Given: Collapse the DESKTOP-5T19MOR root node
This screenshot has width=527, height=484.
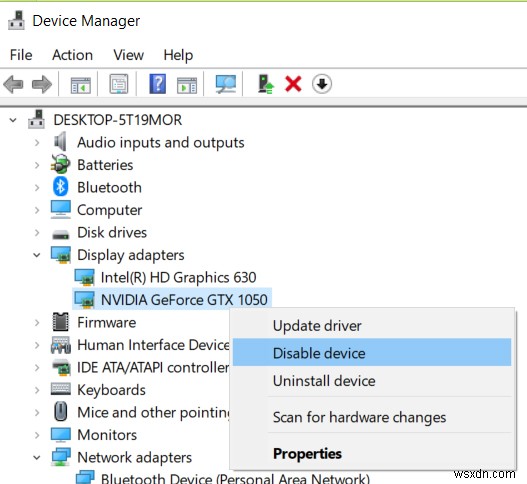Looking at the screenshot, I should (13, 120).
